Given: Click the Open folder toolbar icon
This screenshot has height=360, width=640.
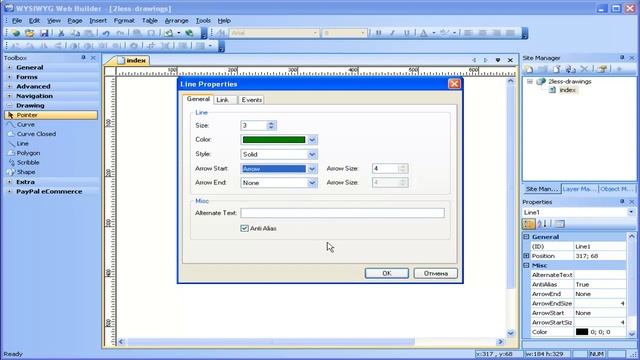Looking at the screenshot, I should 29,33.
